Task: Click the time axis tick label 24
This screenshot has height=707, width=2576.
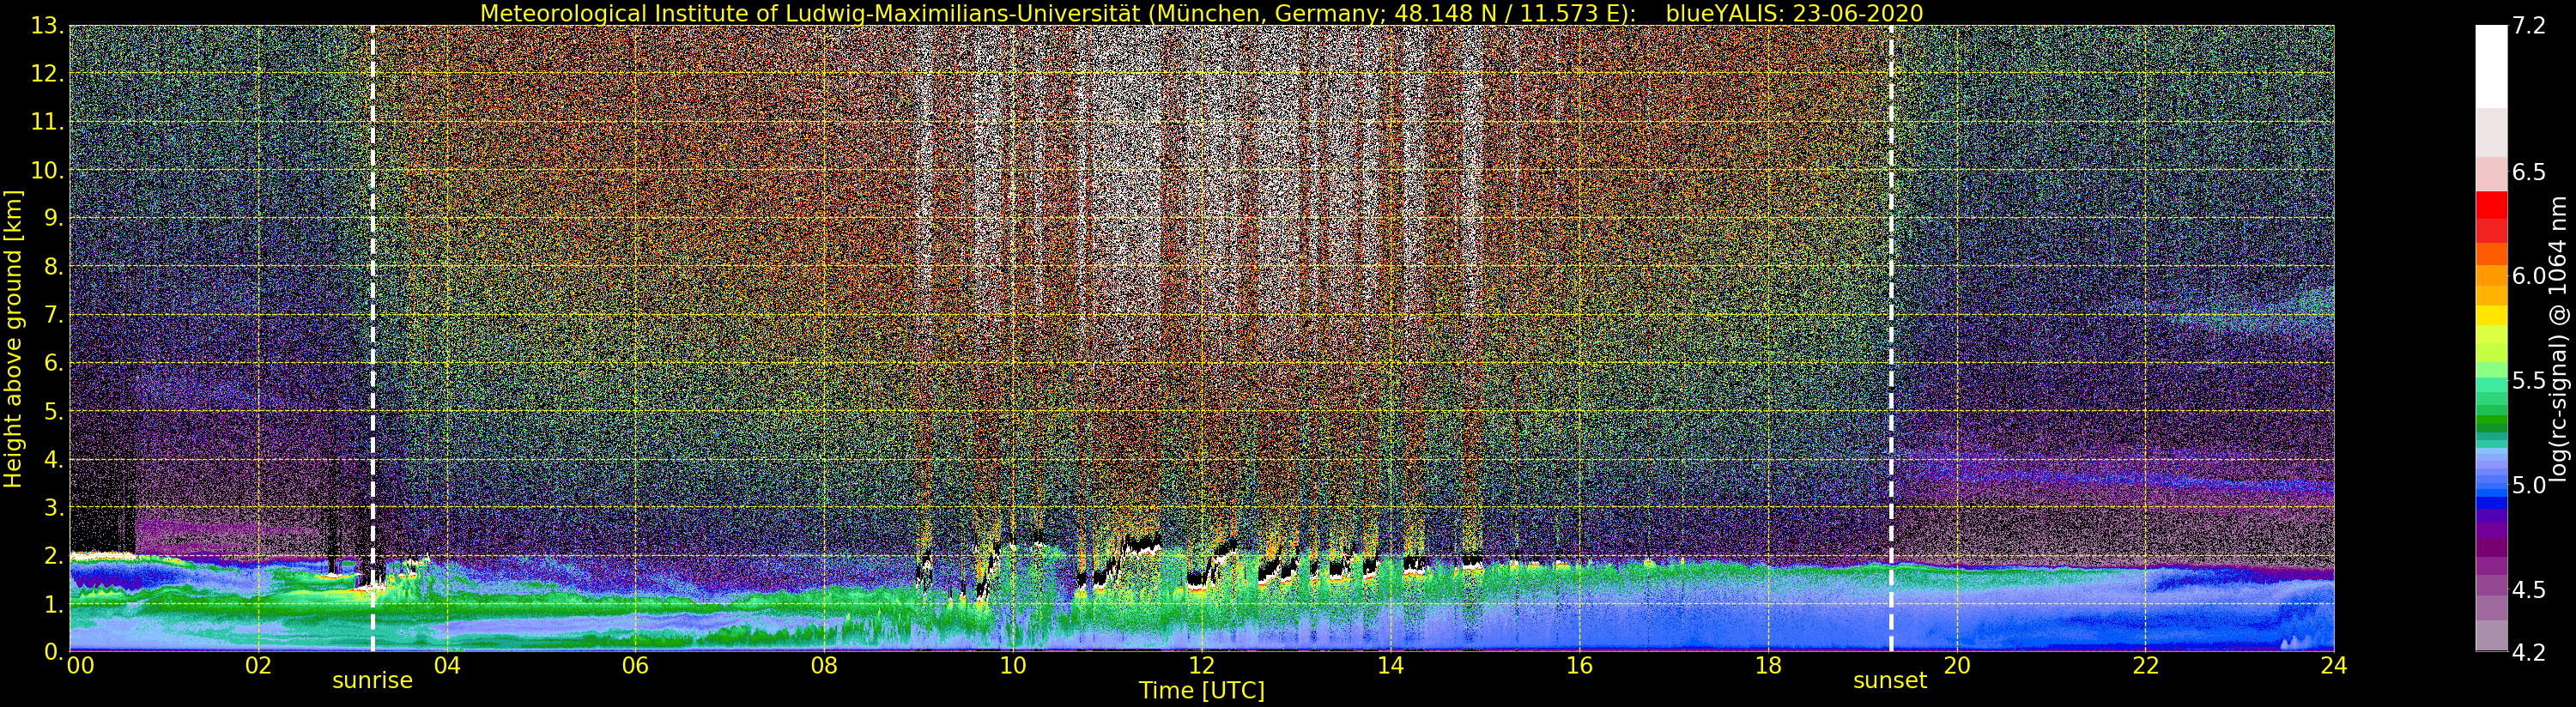Action: click(x=2334, y=666)
